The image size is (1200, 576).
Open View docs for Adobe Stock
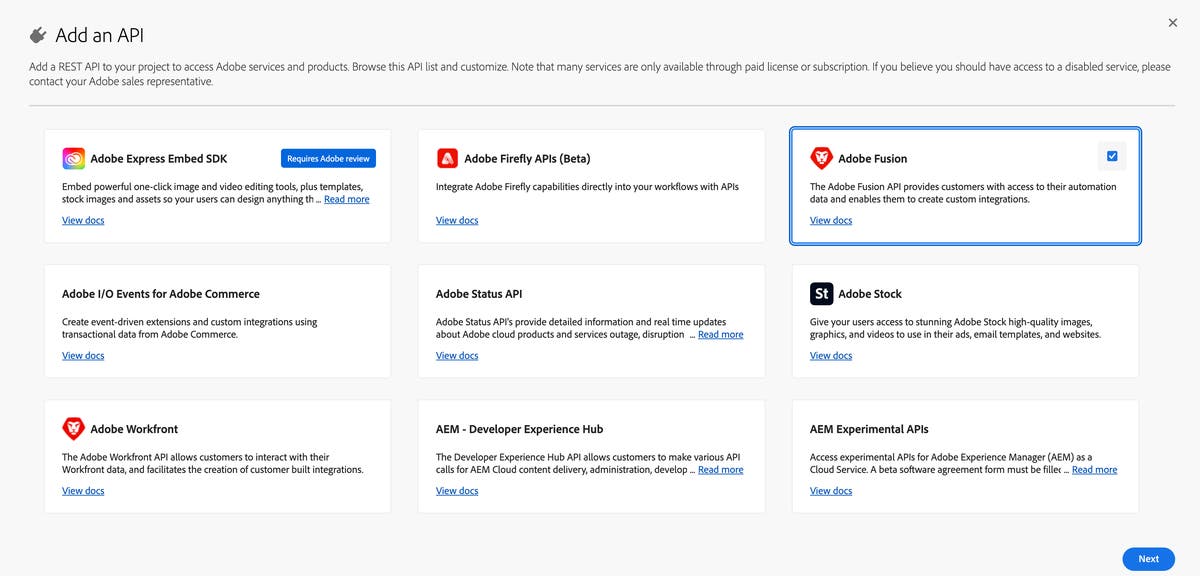(831, 355)
